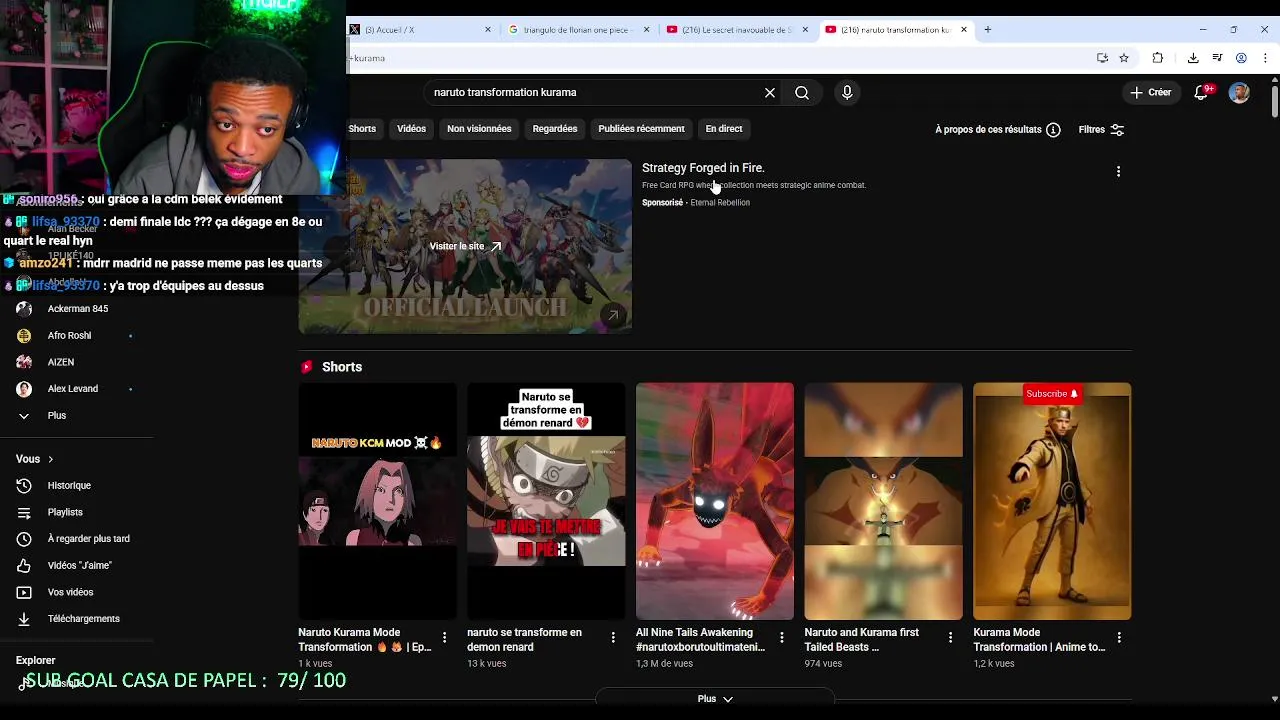Viewport: 1280px width, 720px height.
Task: Click the Eternal Rebellion sponsor name
Action: point(720,202)
